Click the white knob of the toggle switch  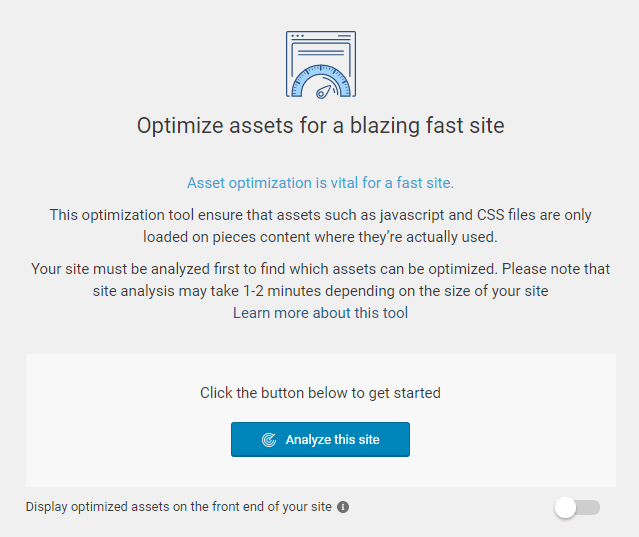pyautogui.click(x=566, y=508)
